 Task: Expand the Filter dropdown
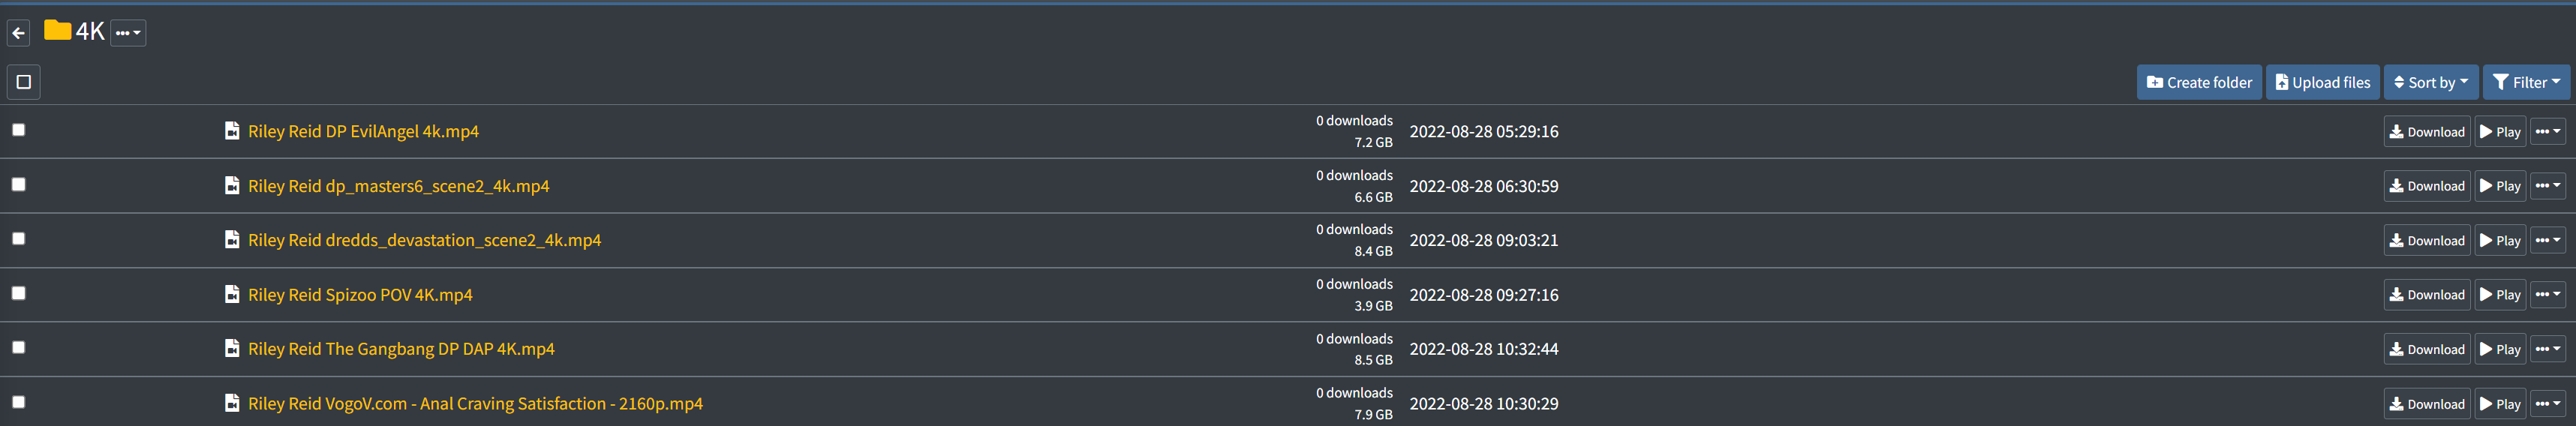(x=2526, y=83)
